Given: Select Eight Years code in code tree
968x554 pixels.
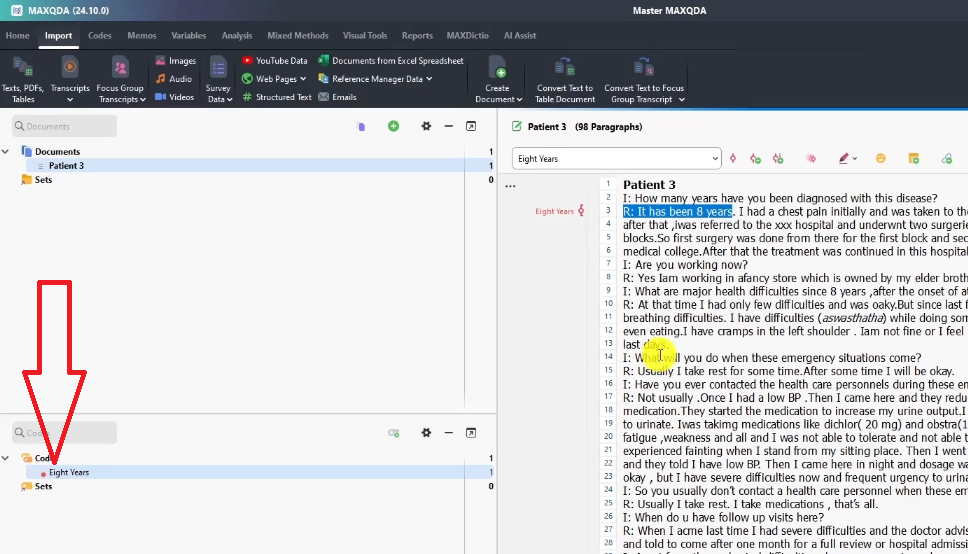Looking at the screenshot, I should 68,472.
